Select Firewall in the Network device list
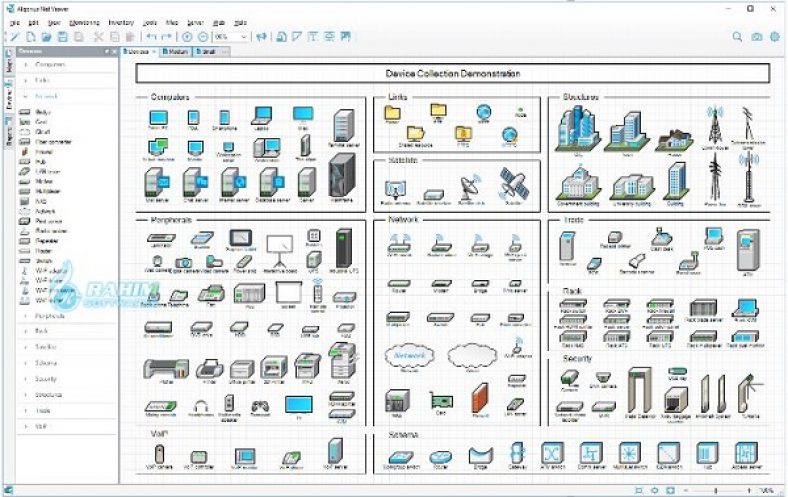 (44, 152)
